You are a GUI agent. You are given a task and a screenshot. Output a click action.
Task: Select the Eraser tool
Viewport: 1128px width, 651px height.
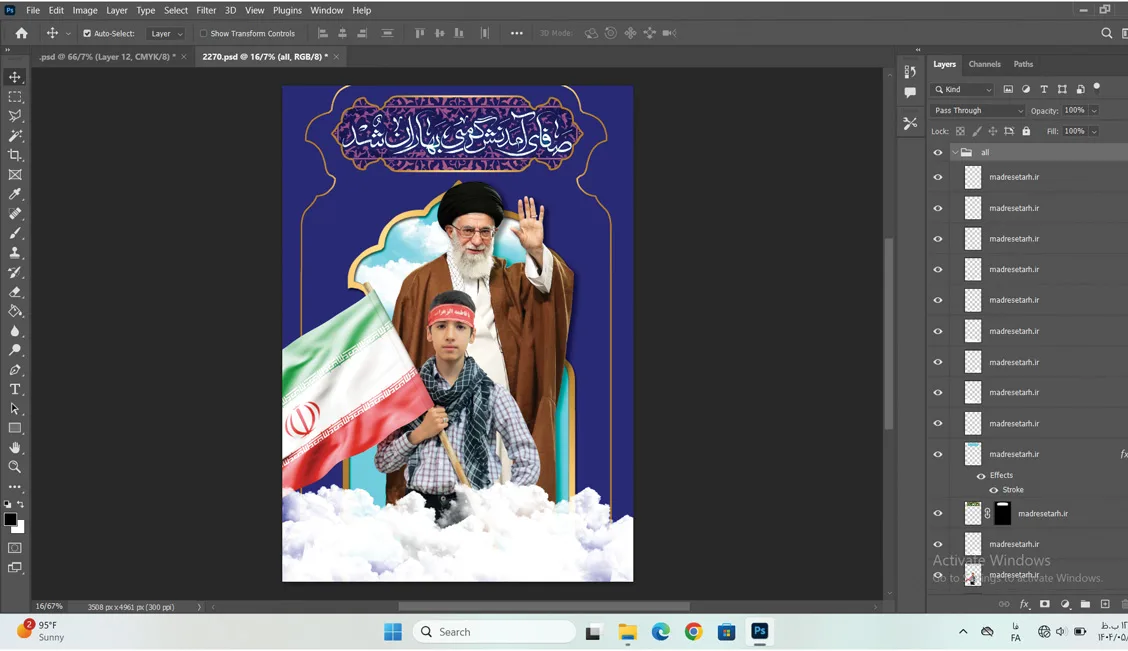(x=14, y=291)
